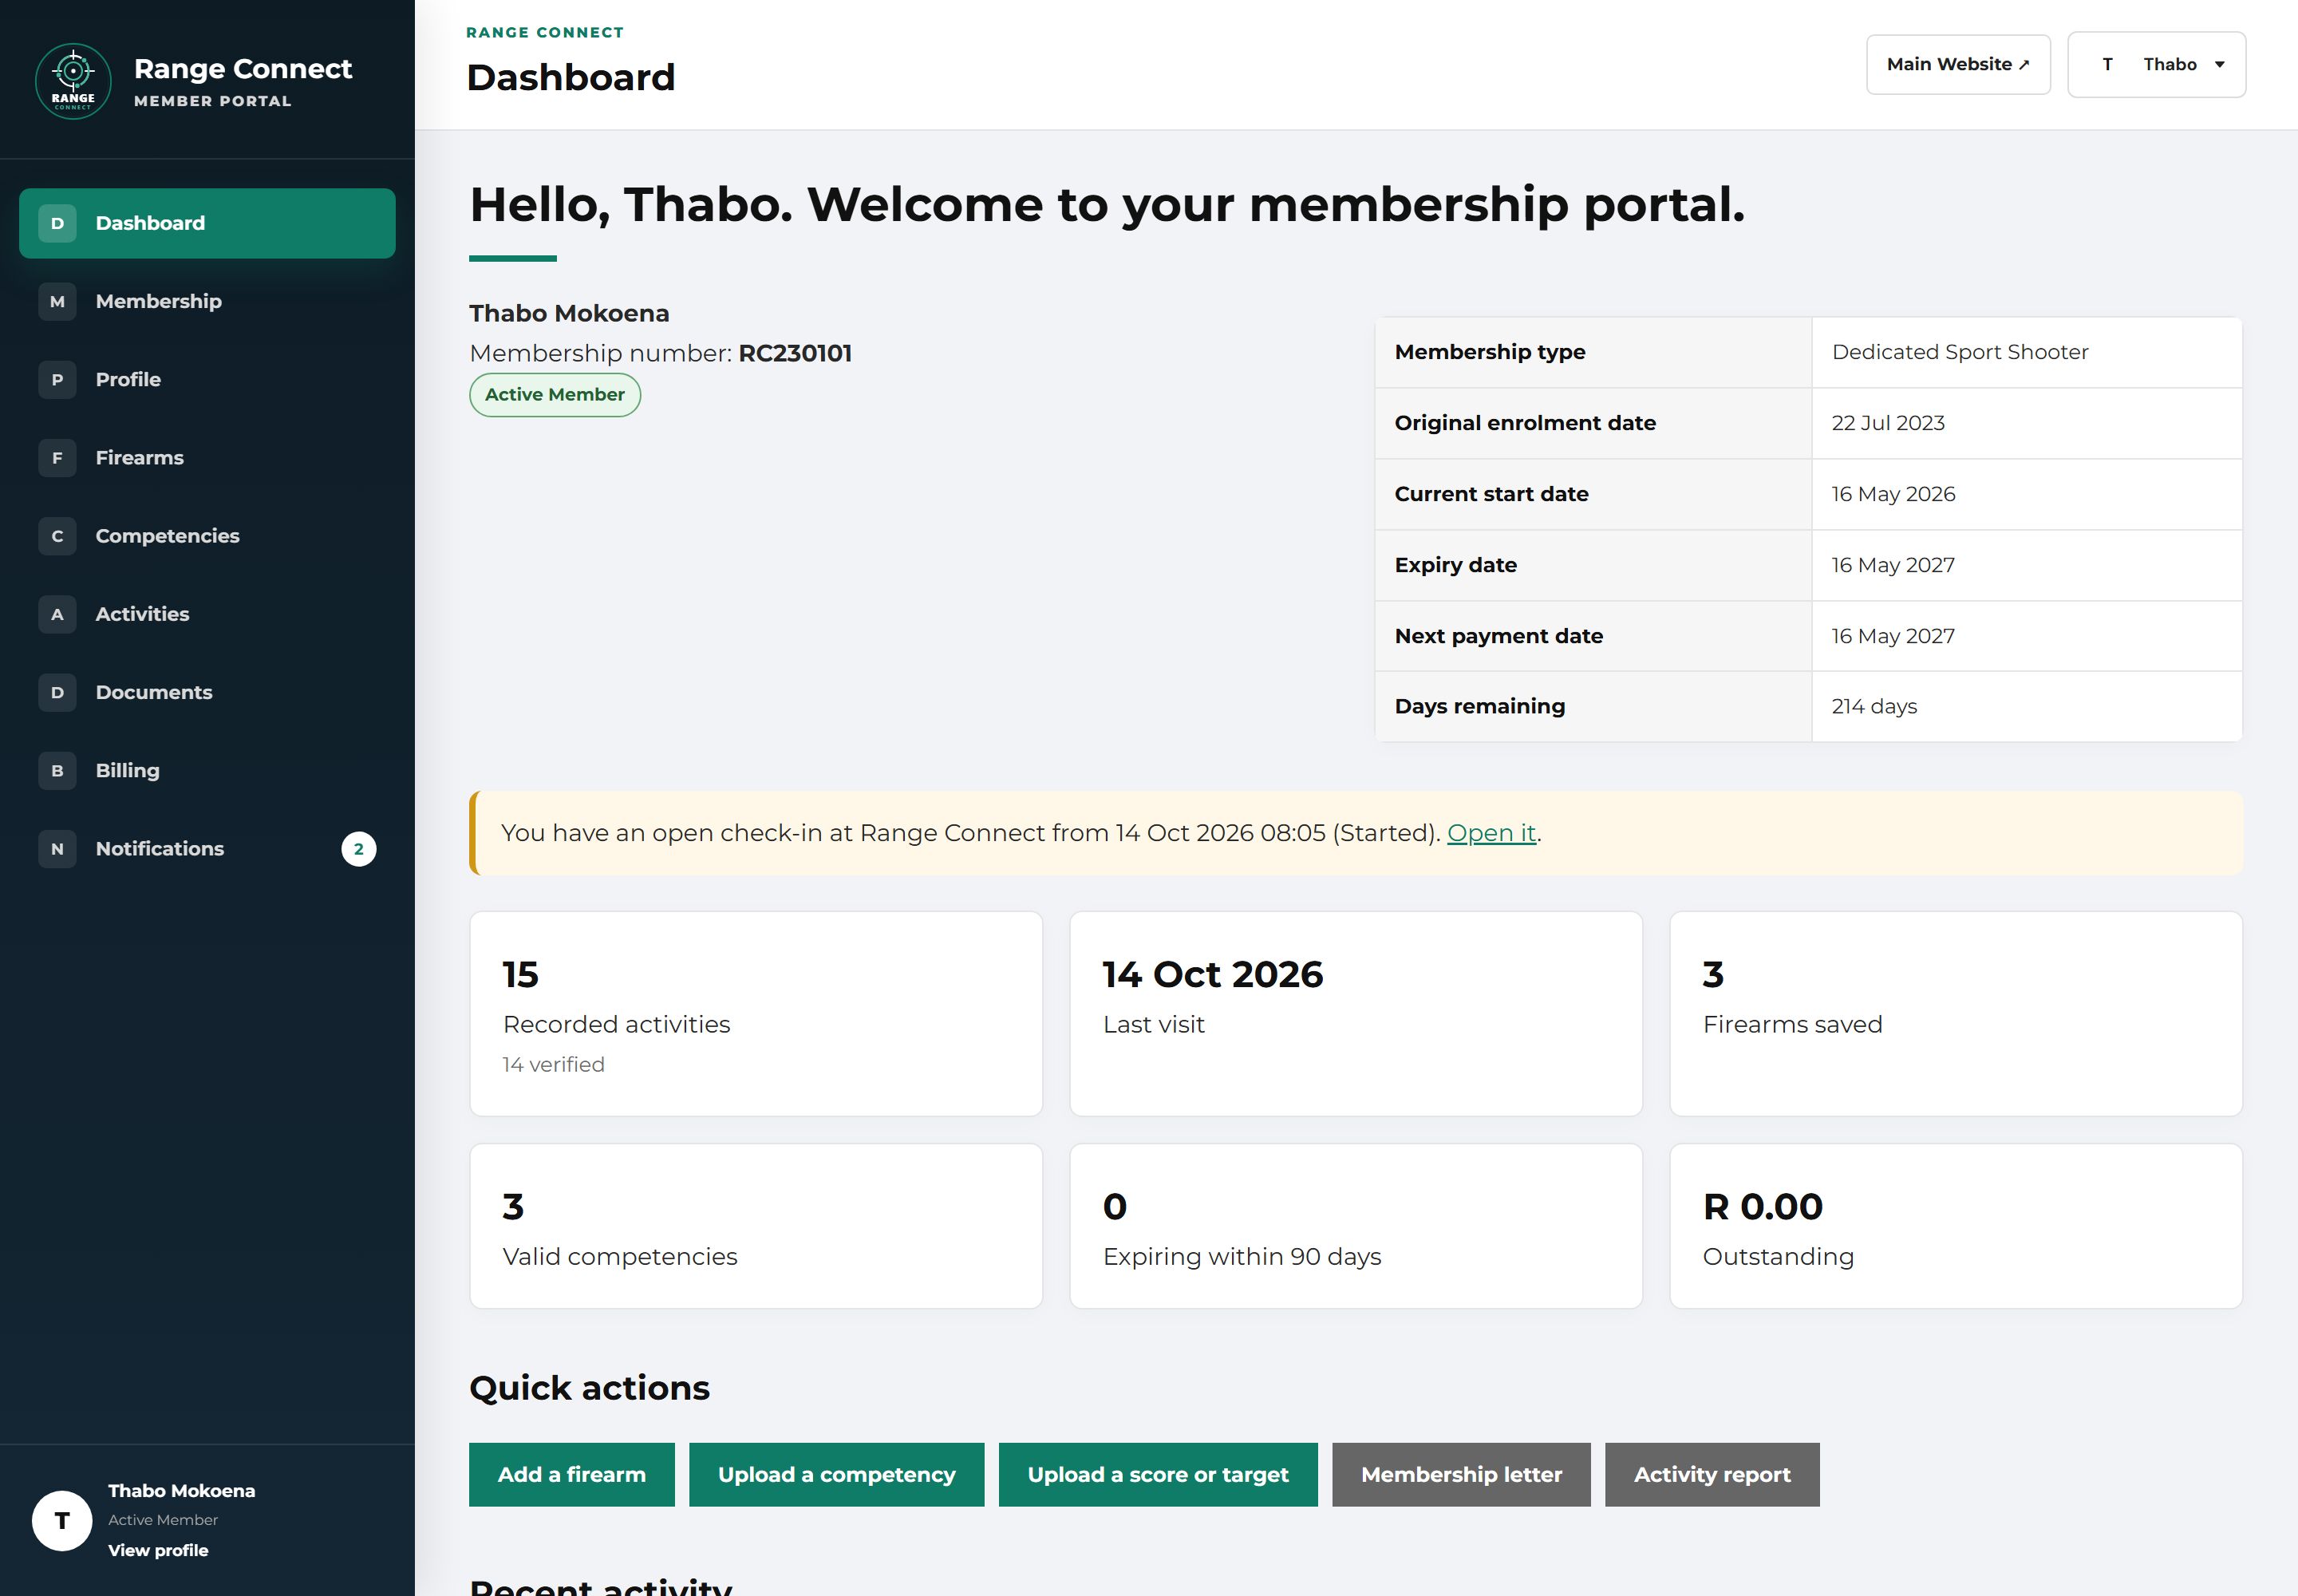The image size is (2298, 1596).
Task: Open the Membership menu item
Action: pyautogui.click(x=207, y=301)
